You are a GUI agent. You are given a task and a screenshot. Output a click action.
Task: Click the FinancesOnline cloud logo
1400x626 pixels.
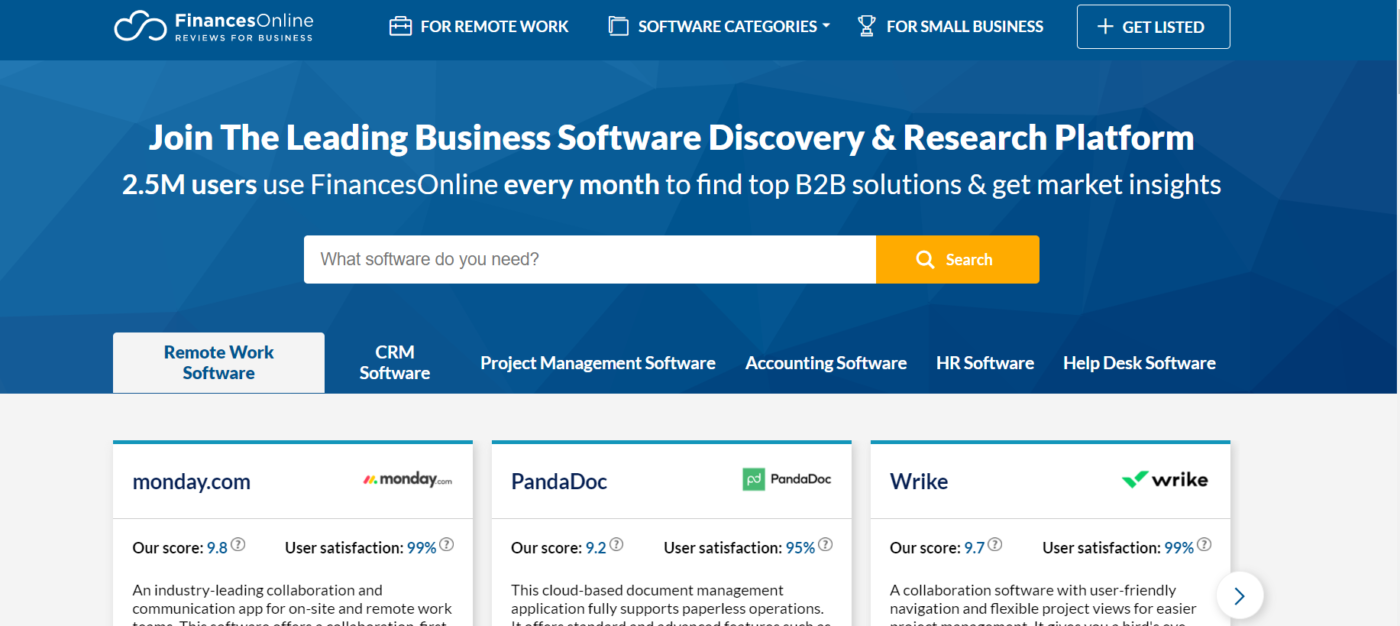coord(140,26)
